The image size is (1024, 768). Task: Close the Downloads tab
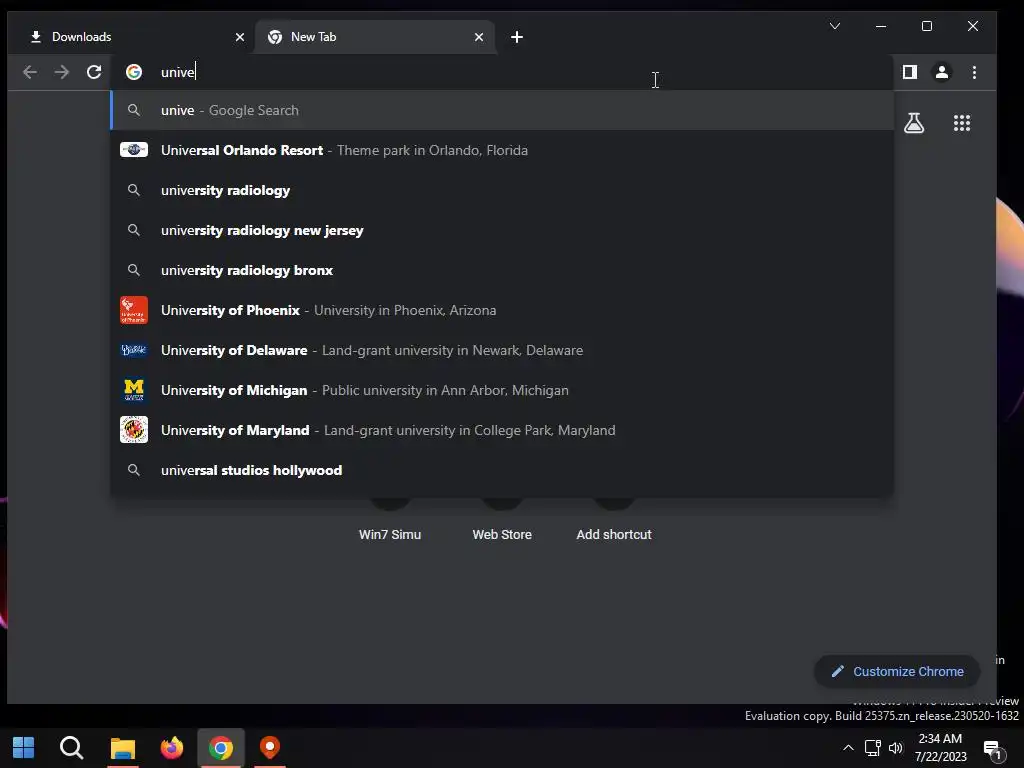pos(240,37)
